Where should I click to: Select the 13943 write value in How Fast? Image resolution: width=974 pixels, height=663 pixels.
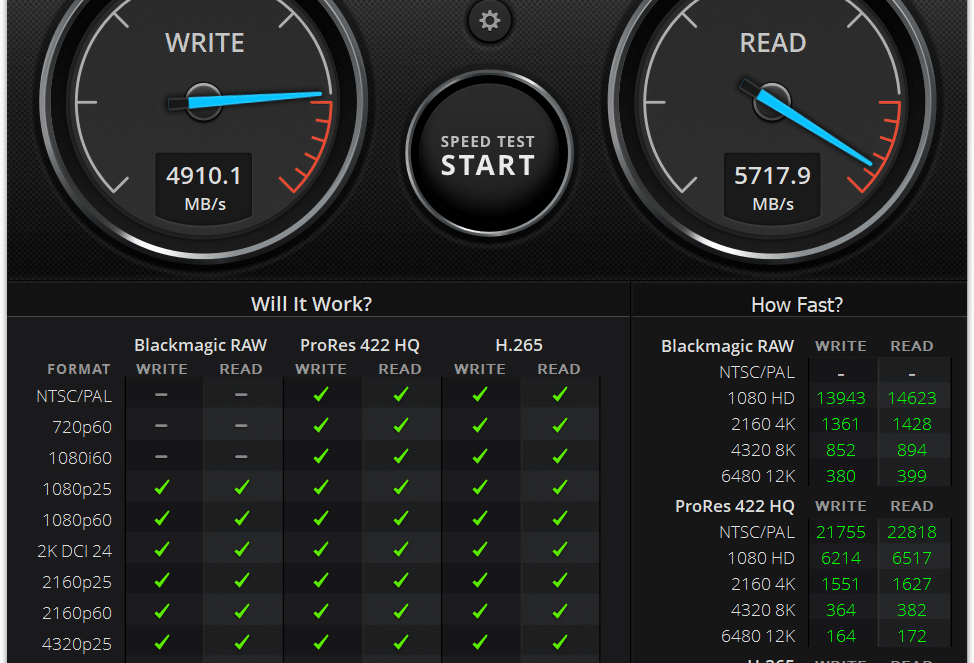pos(840,398)
